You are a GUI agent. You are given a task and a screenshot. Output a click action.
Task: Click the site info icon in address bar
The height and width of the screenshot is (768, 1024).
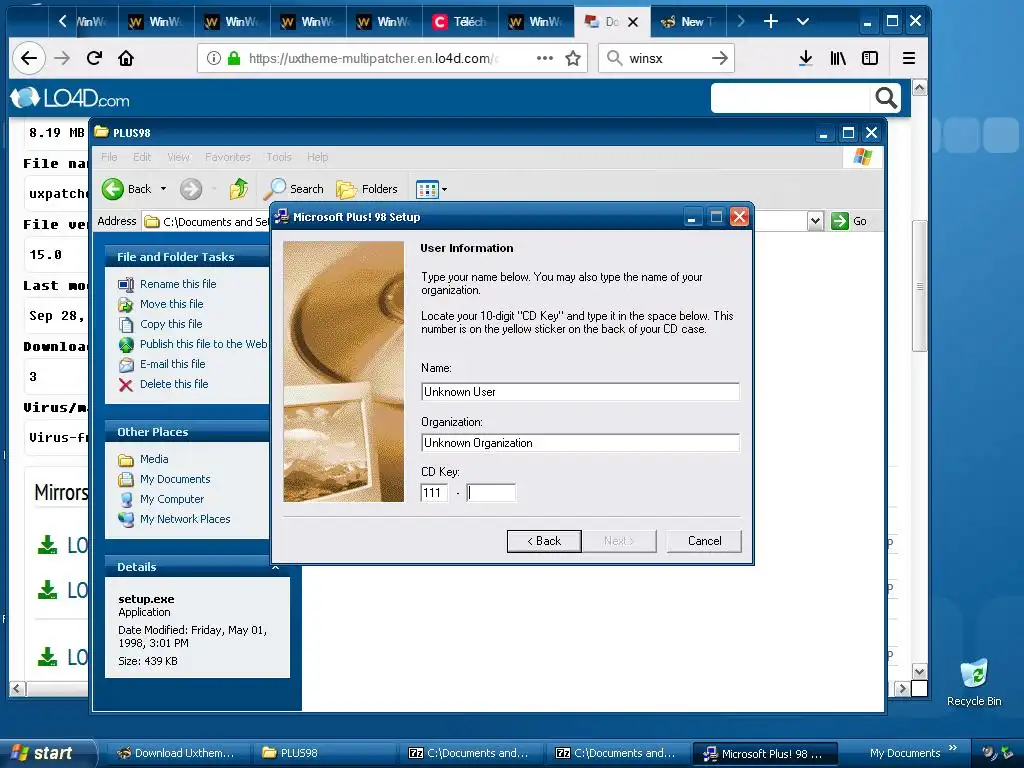(x=214, y=58)
